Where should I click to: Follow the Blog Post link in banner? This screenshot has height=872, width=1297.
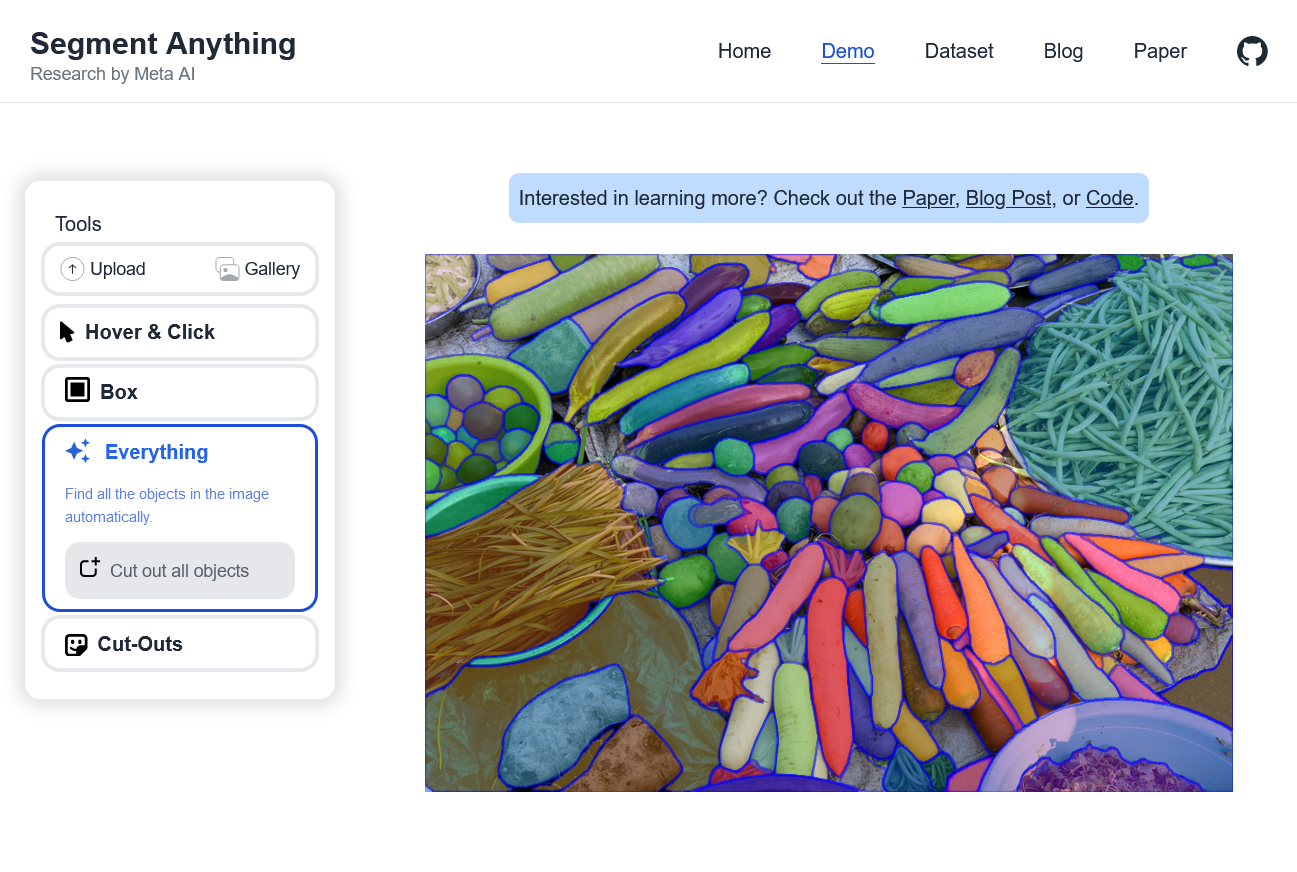[1008, 198]
